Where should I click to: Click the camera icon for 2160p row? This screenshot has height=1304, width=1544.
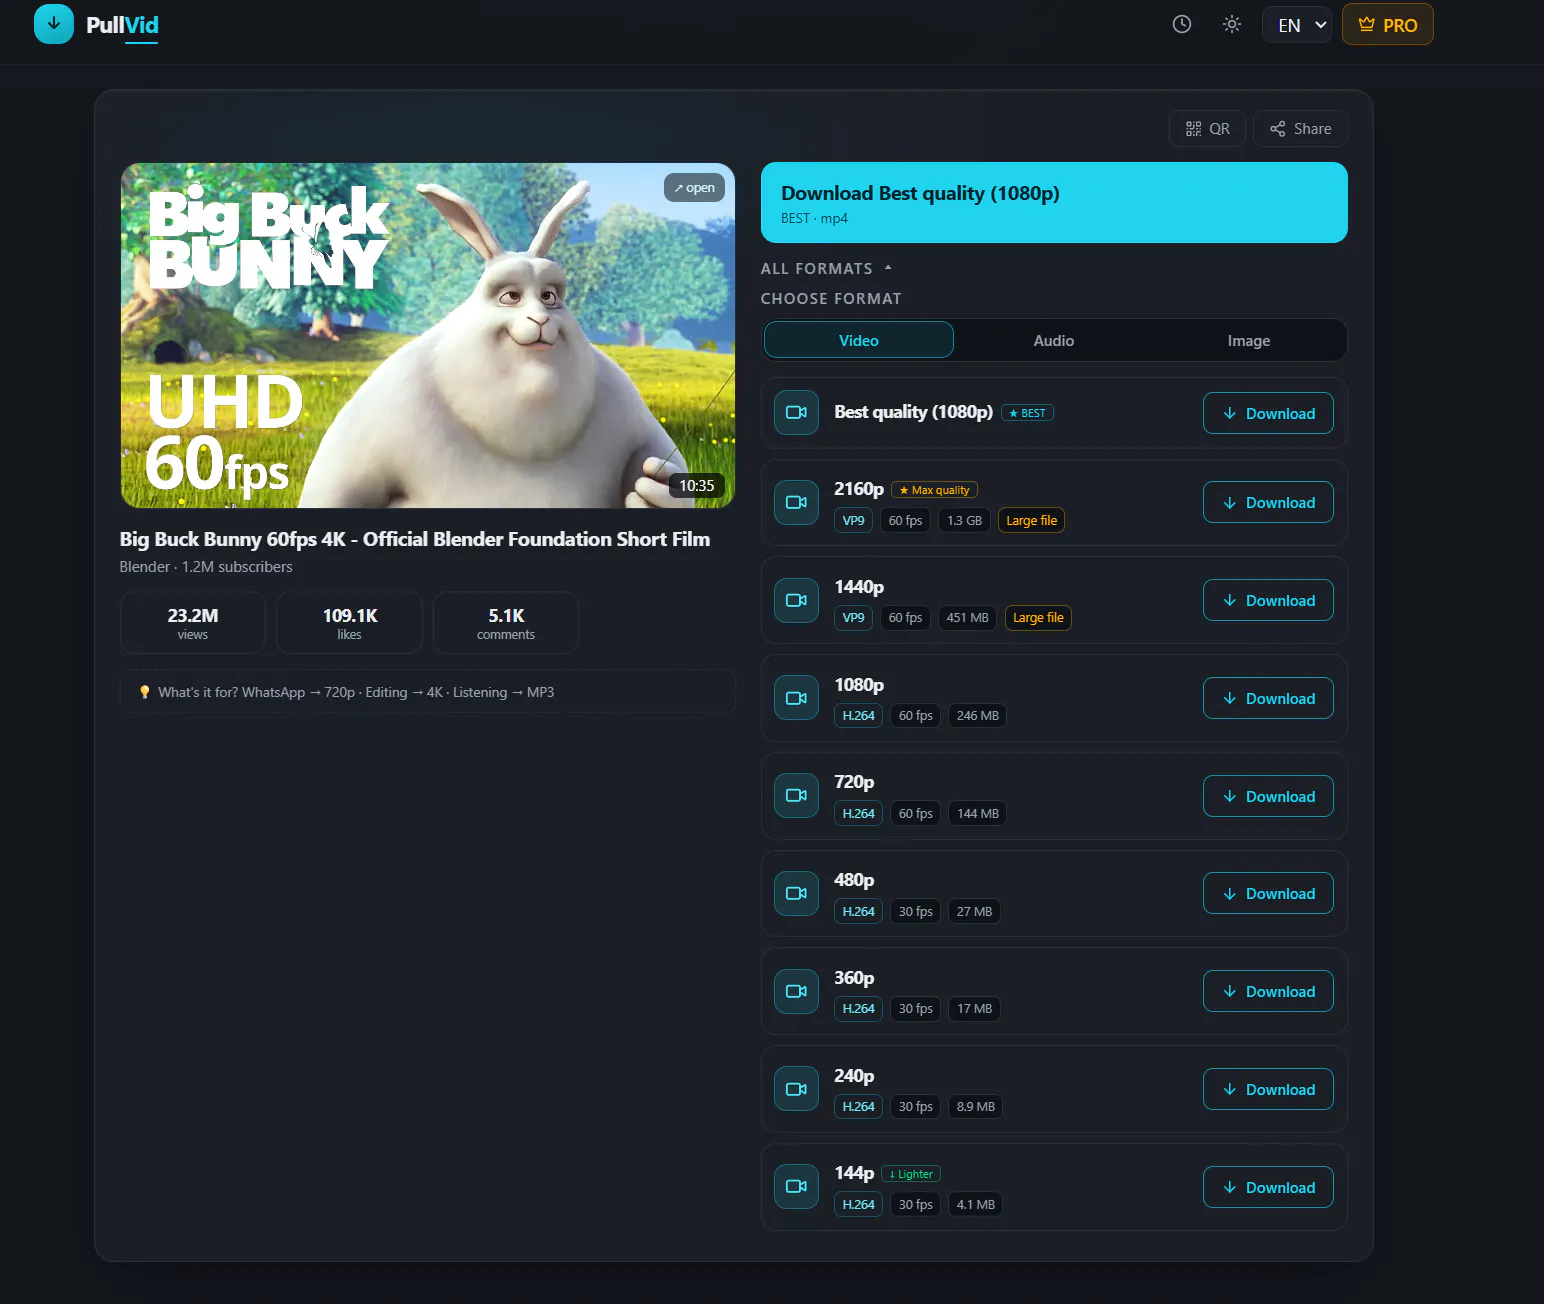(x=797, y=503)
